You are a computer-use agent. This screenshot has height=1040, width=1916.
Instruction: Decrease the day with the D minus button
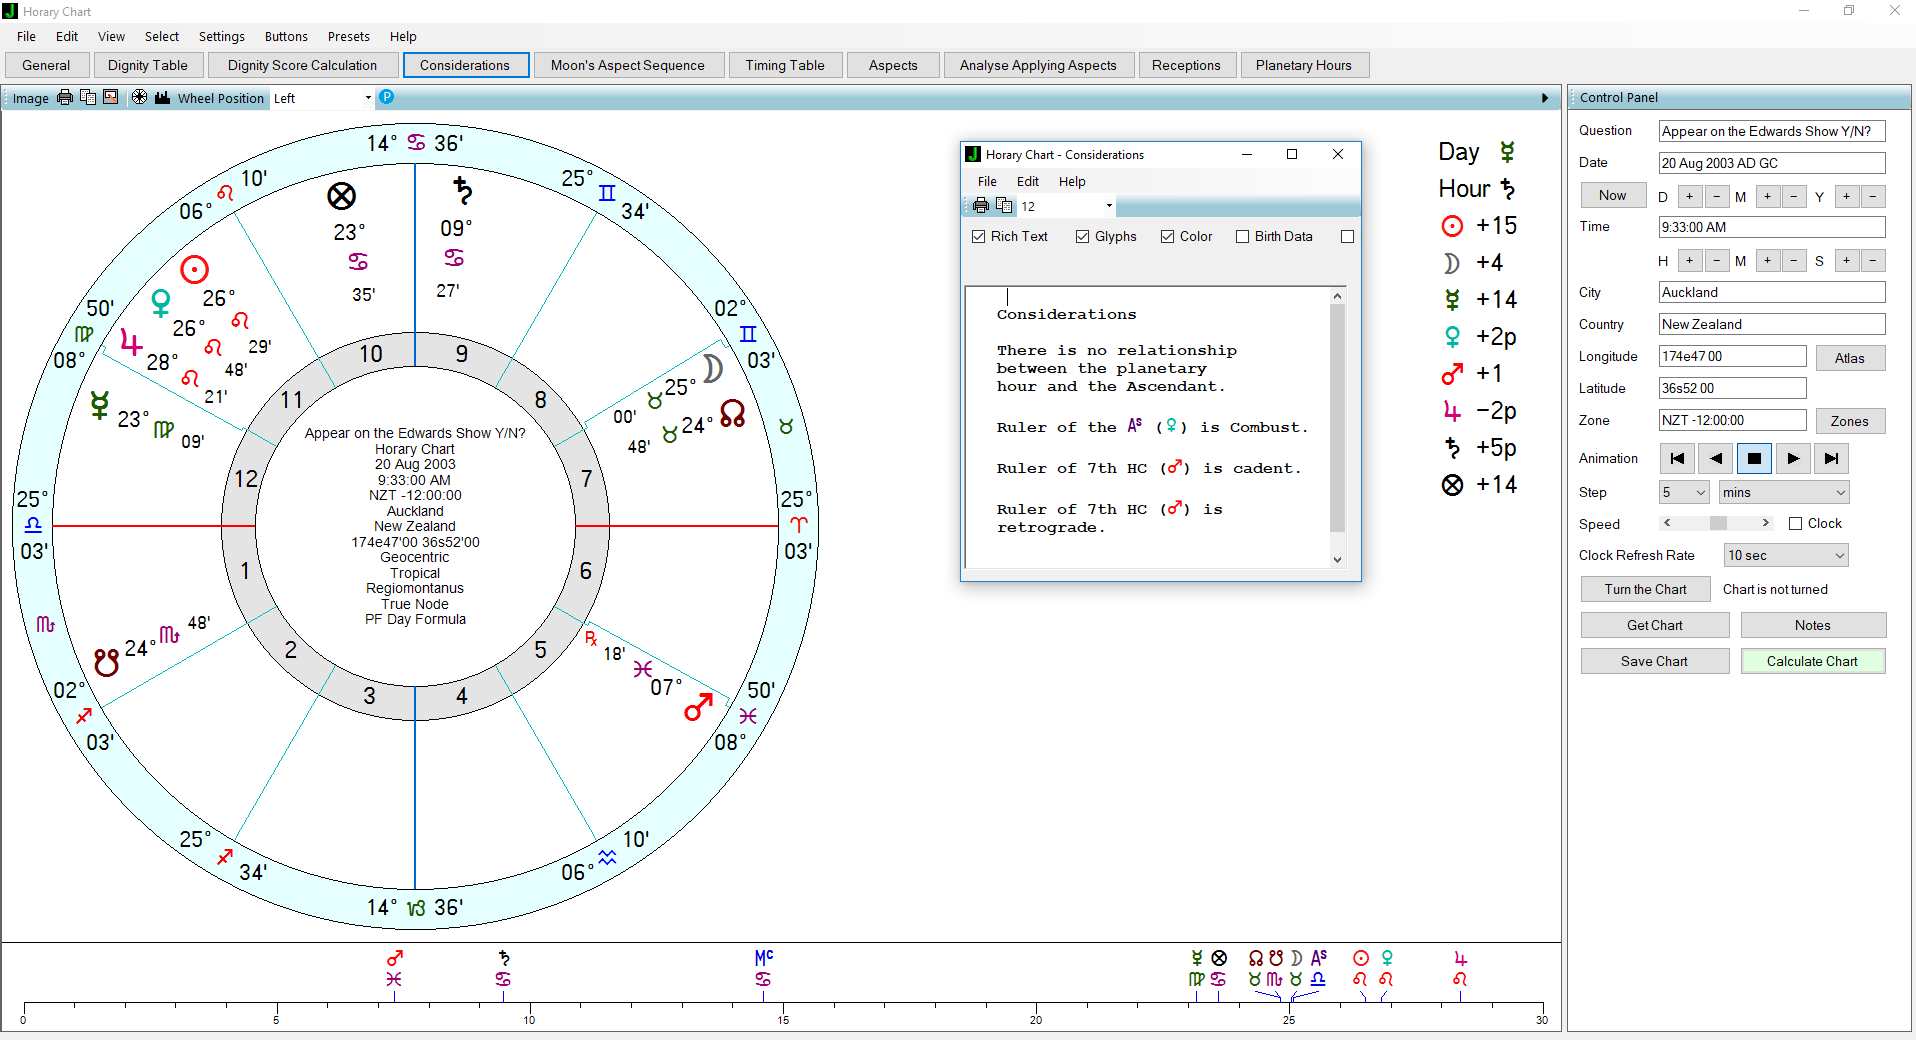(x=1716, y=196)
